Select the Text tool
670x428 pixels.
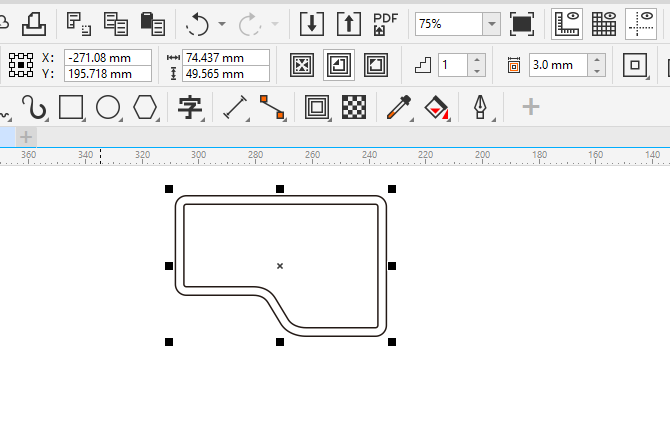pos(190,107)
